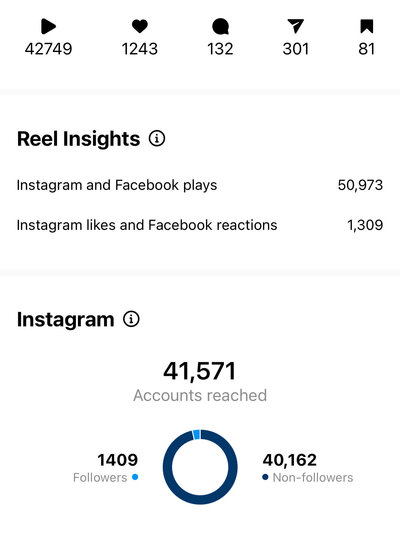Tap the 41,571 Accounts reached figure
Screen dimensions: 400x533
(200, 371)
